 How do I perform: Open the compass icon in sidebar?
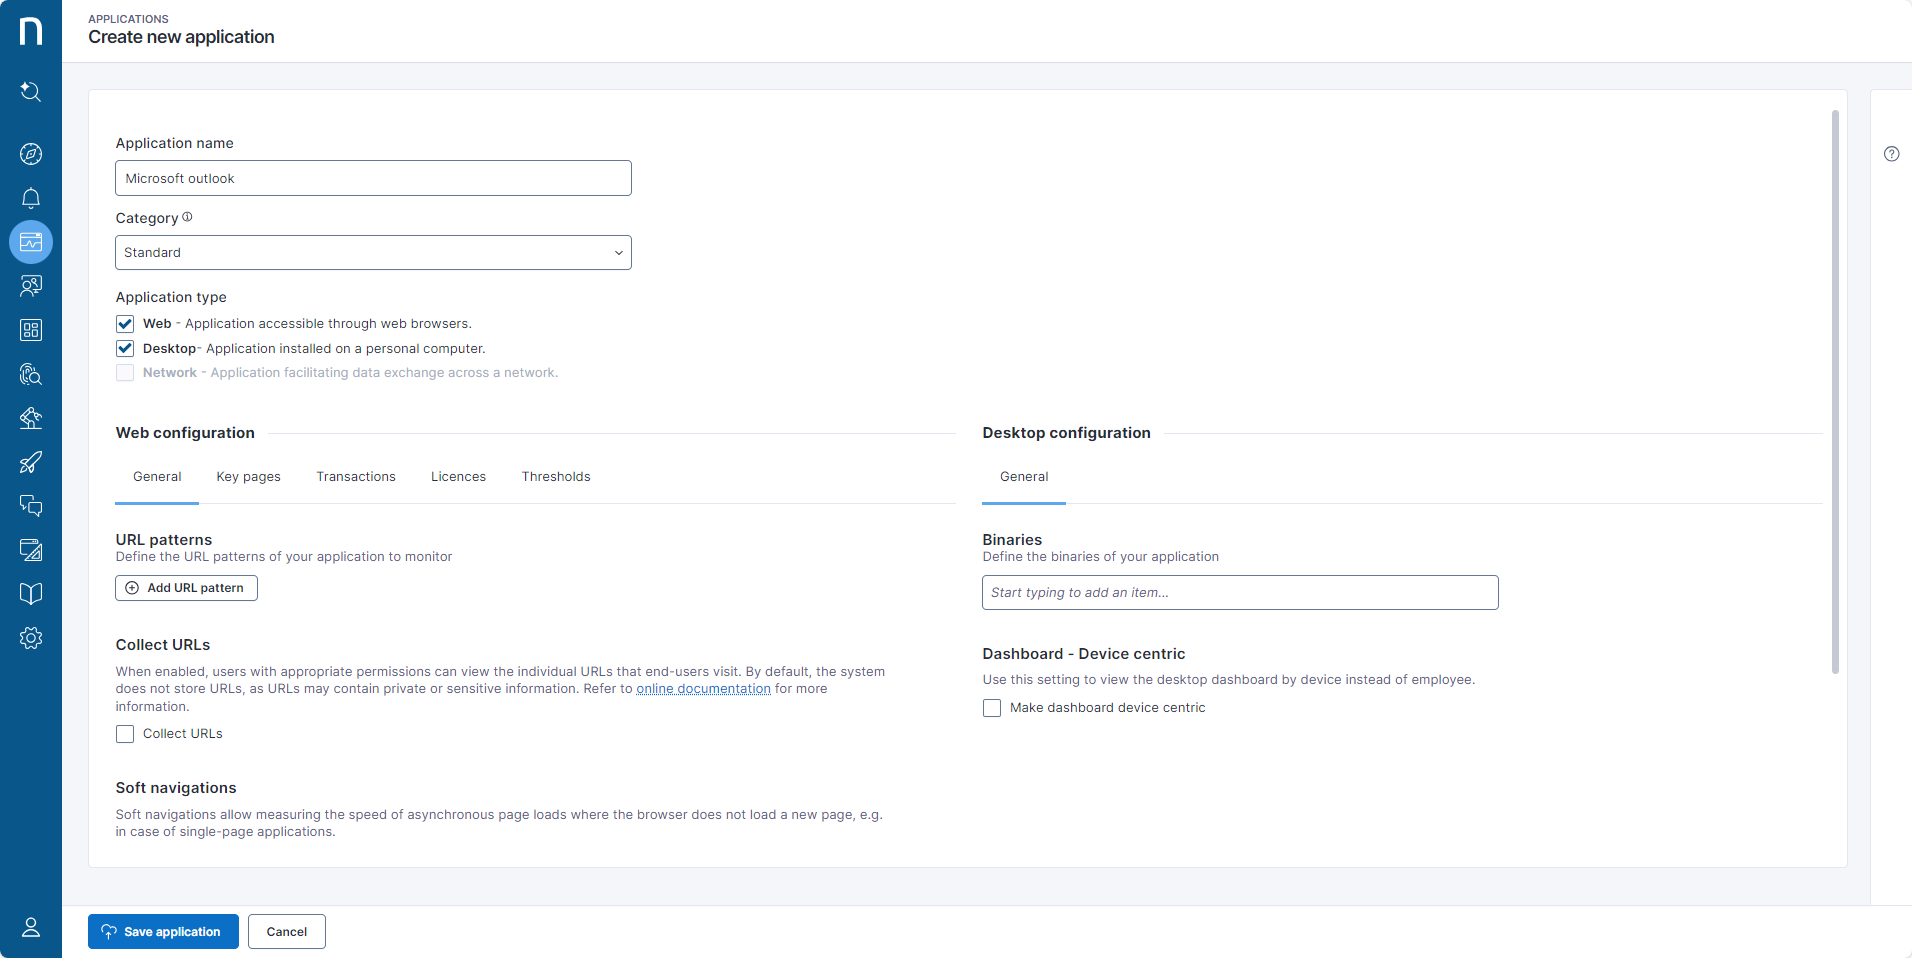click(x=31, y=154)
